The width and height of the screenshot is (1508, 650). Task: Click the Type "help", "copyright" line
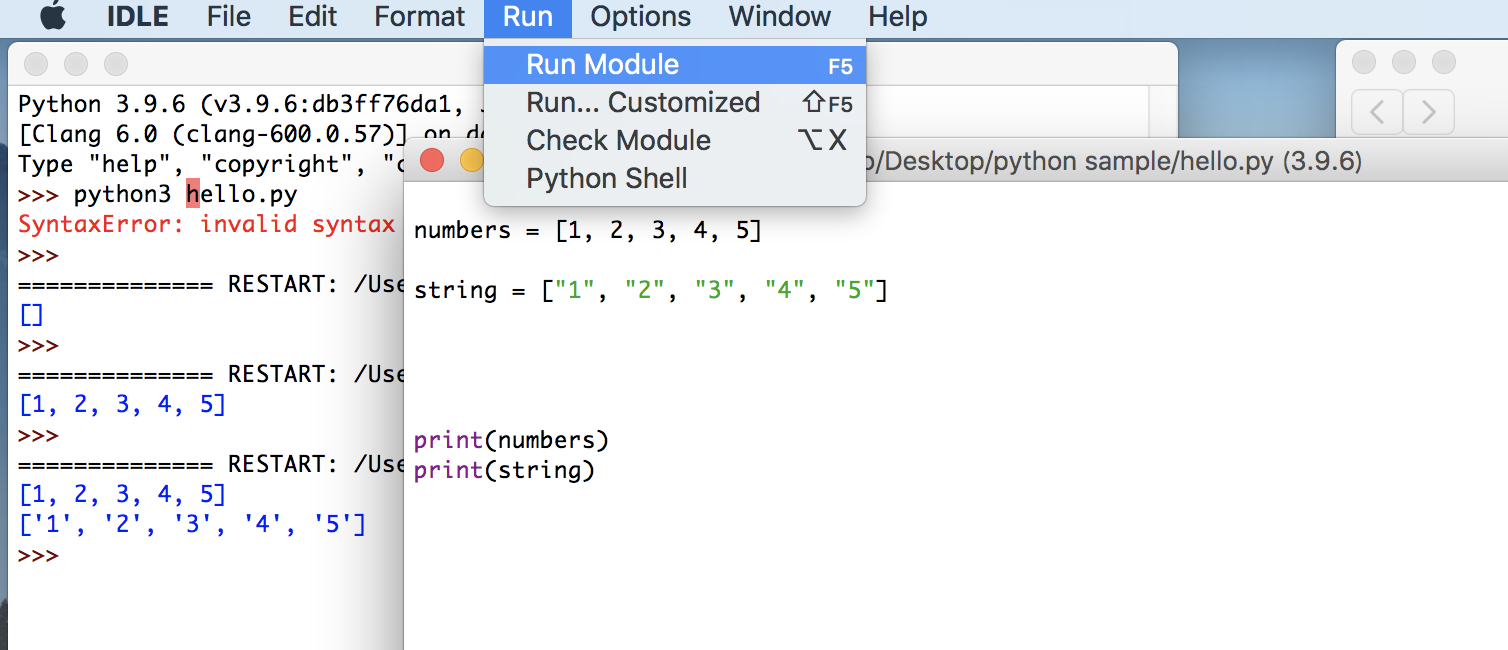[211, 164]
